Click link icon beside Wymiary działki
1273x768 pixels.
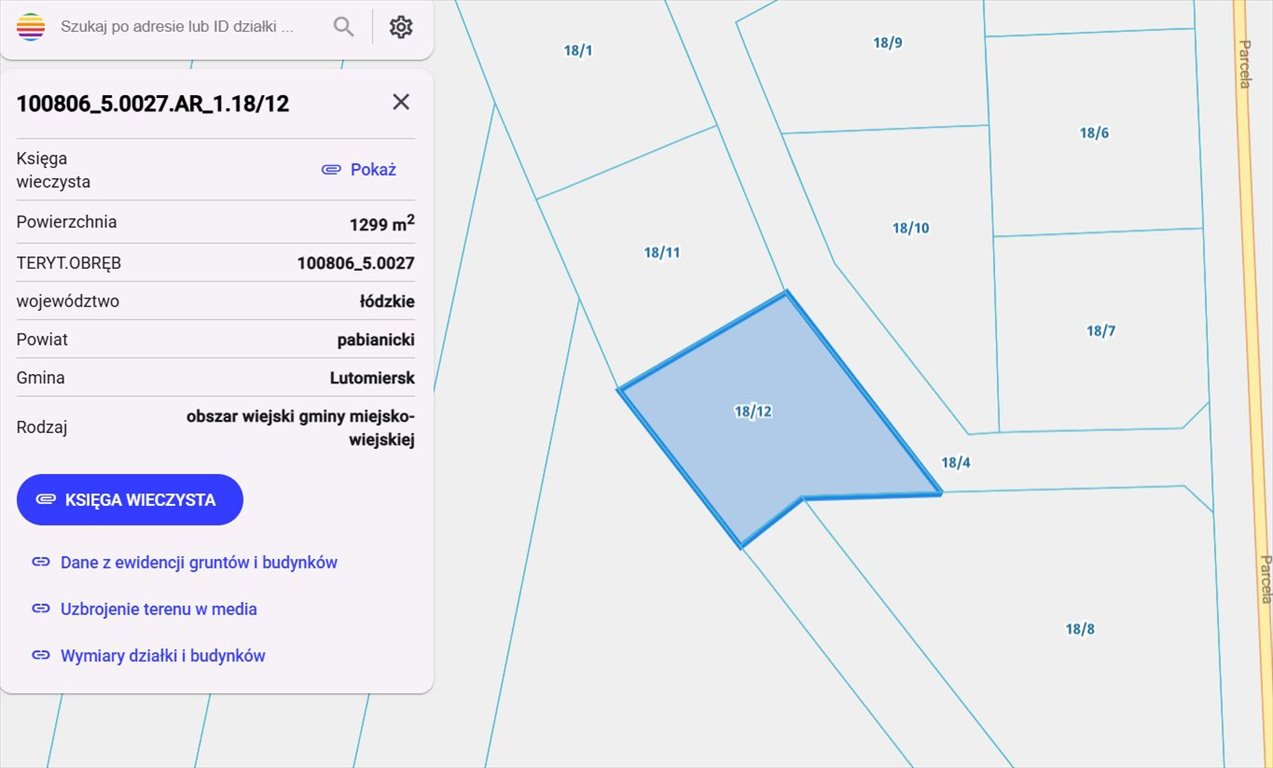tap(41, 656)
